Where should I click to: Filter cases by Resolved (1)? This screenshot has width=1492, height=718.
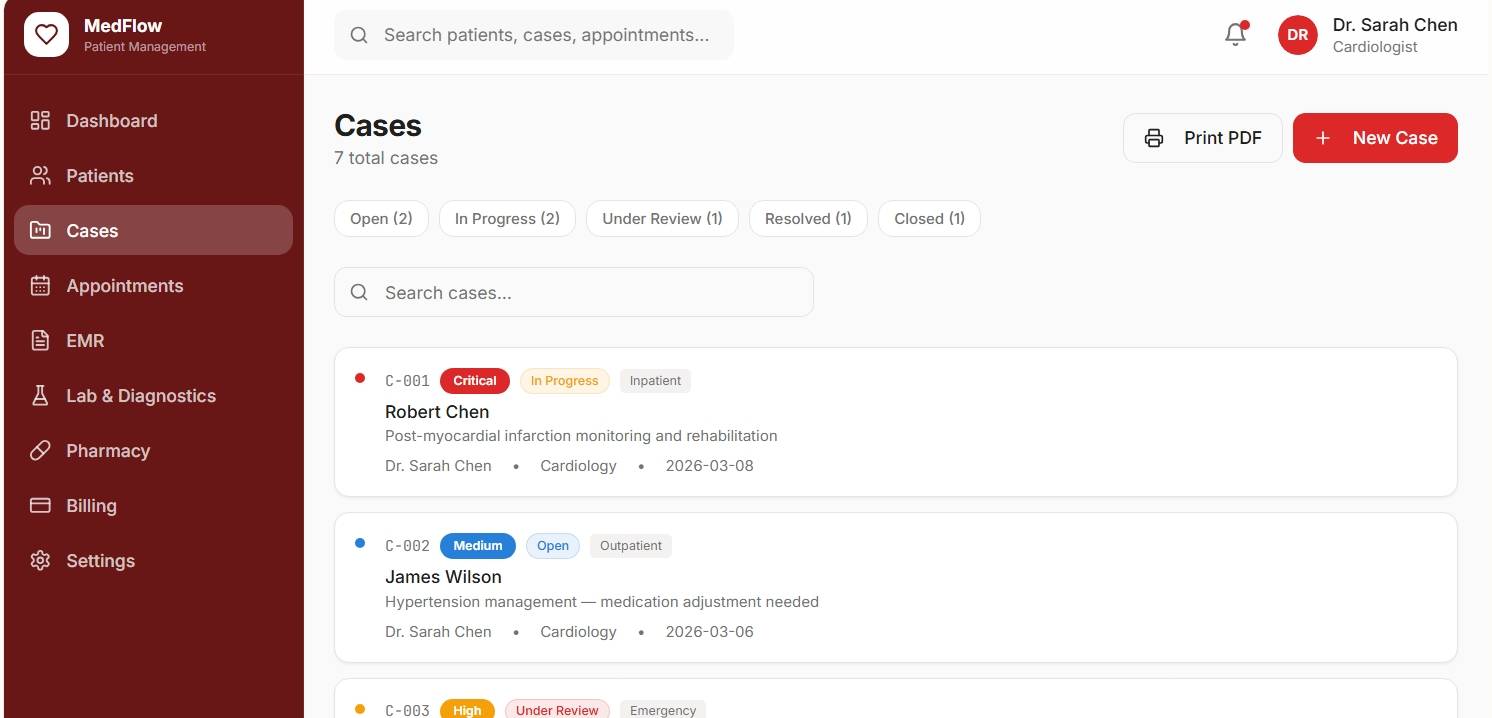pyautogui.click(x=808, y=219)
